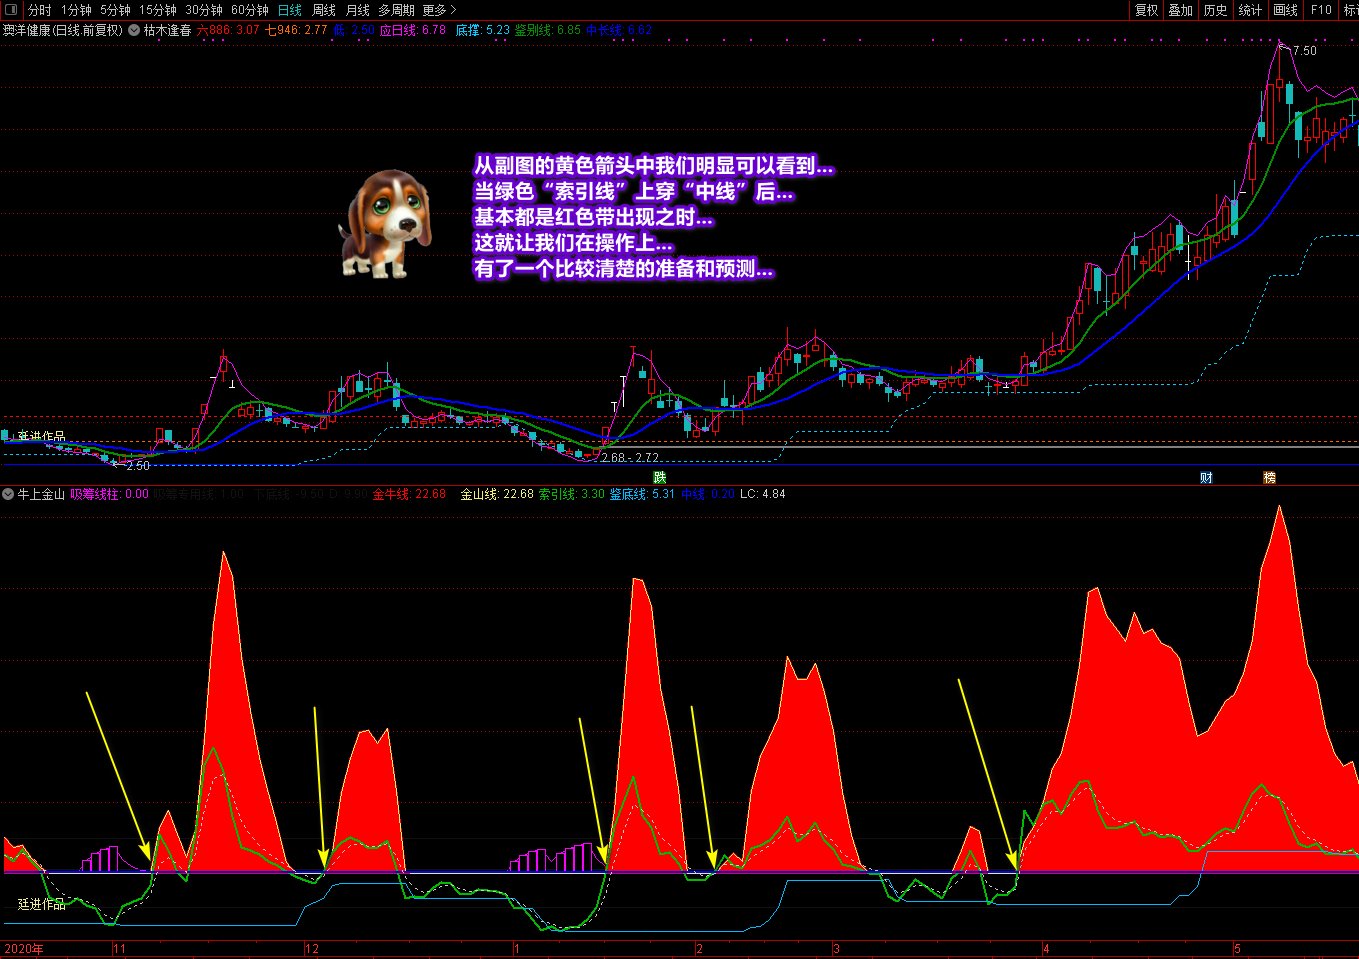1359x959 pixels.
Task: Click the 财 financial event marker
Action: pos(1206,478)
